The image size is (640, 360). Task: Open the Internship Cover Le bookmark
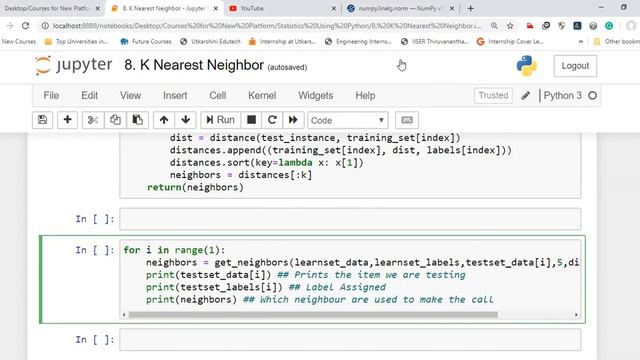(x=510, y=41)
